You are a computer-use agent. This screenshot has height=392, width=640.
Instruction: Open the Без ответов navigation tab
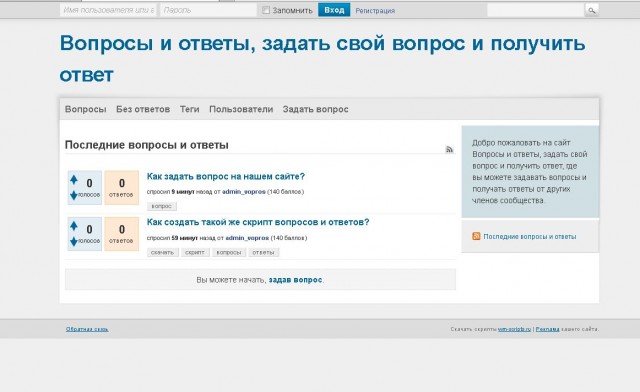pyautogui.click(x=143, y=109)
